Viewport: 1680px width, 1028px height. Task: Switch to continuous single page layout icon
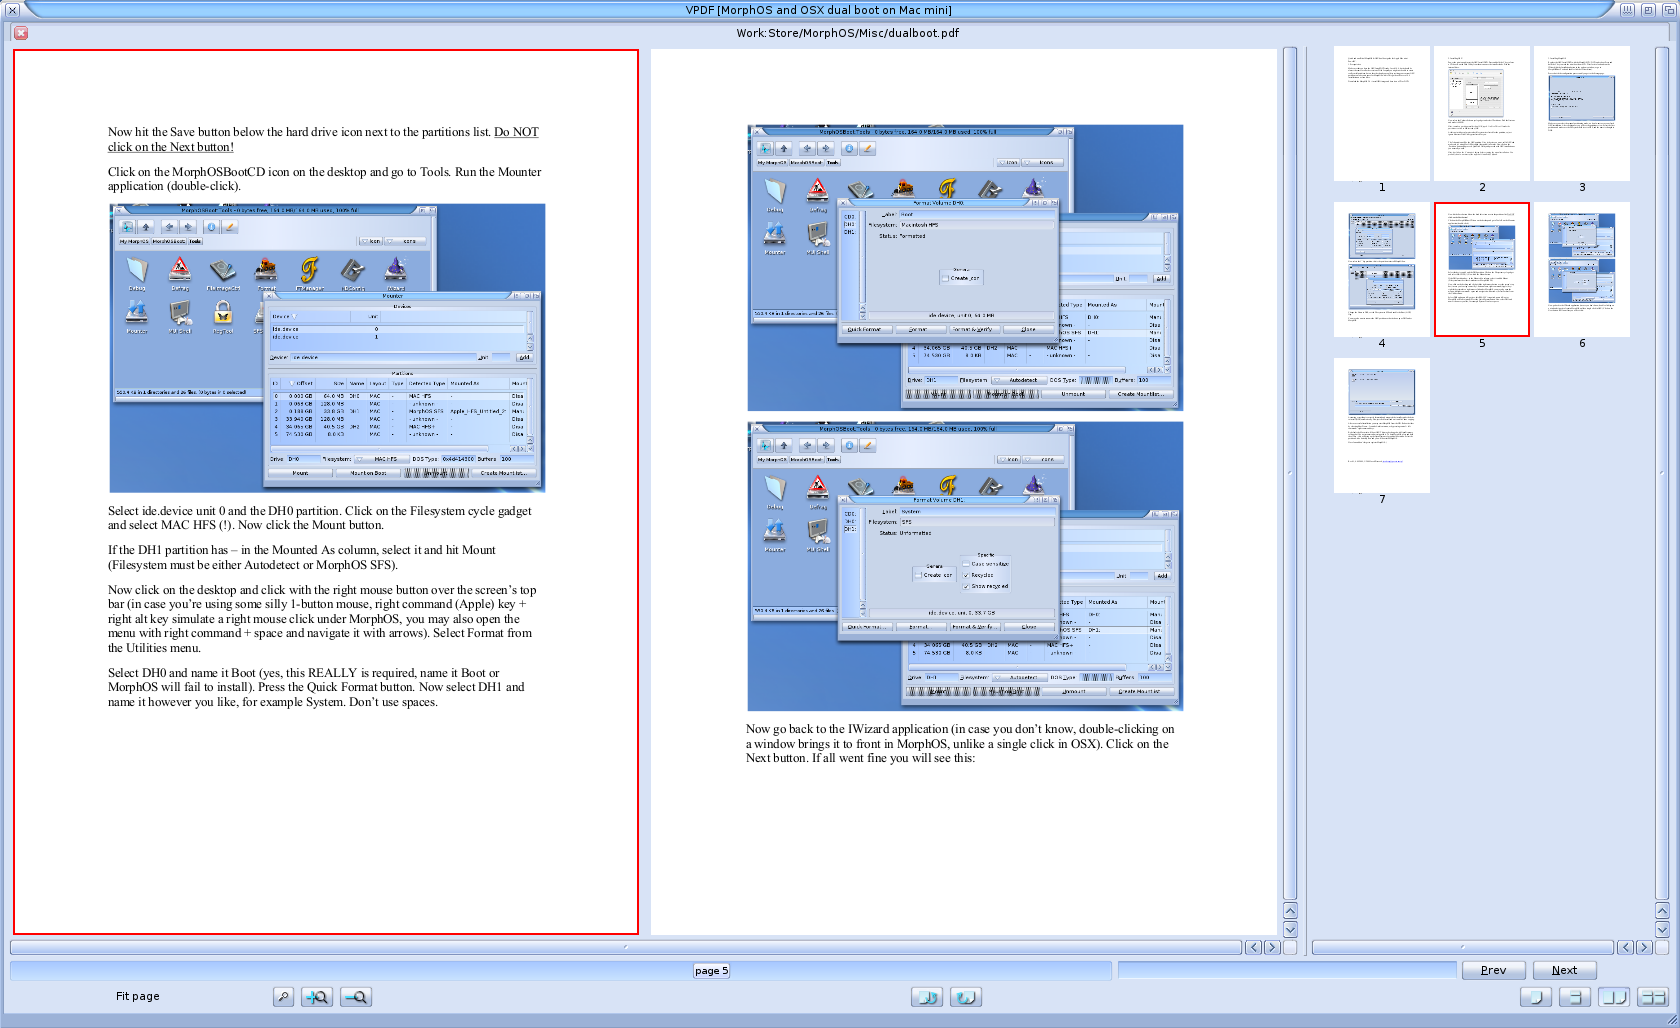coord(1575,997)
